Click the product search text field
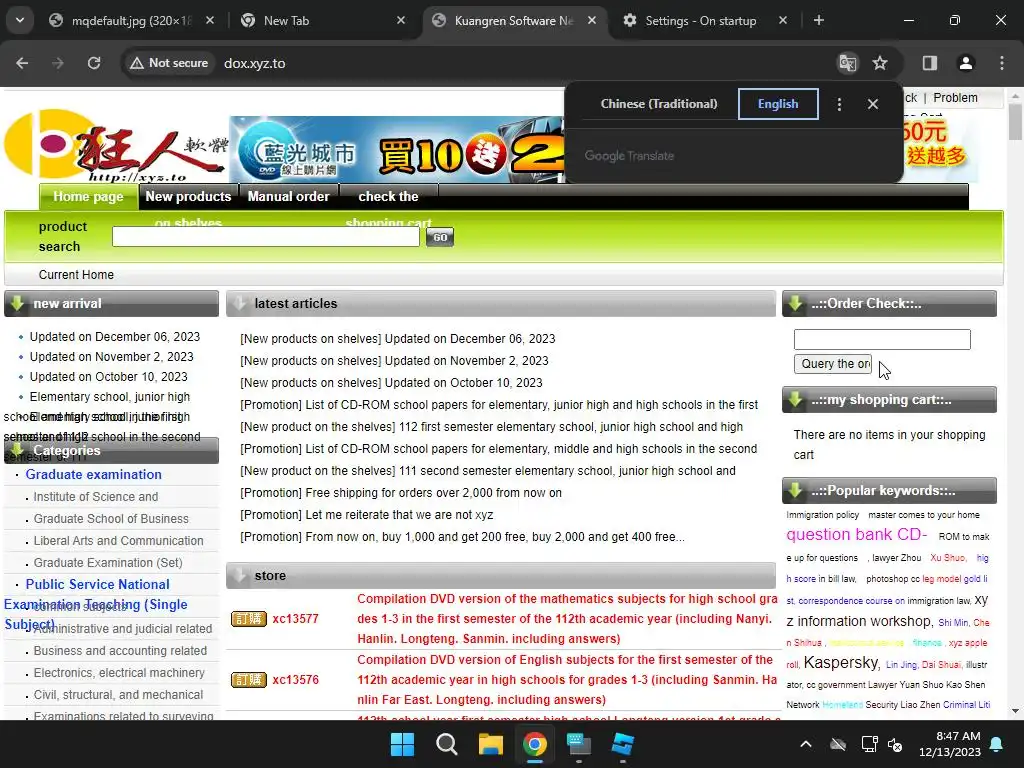1024x768 pixels. pos(266,237)
